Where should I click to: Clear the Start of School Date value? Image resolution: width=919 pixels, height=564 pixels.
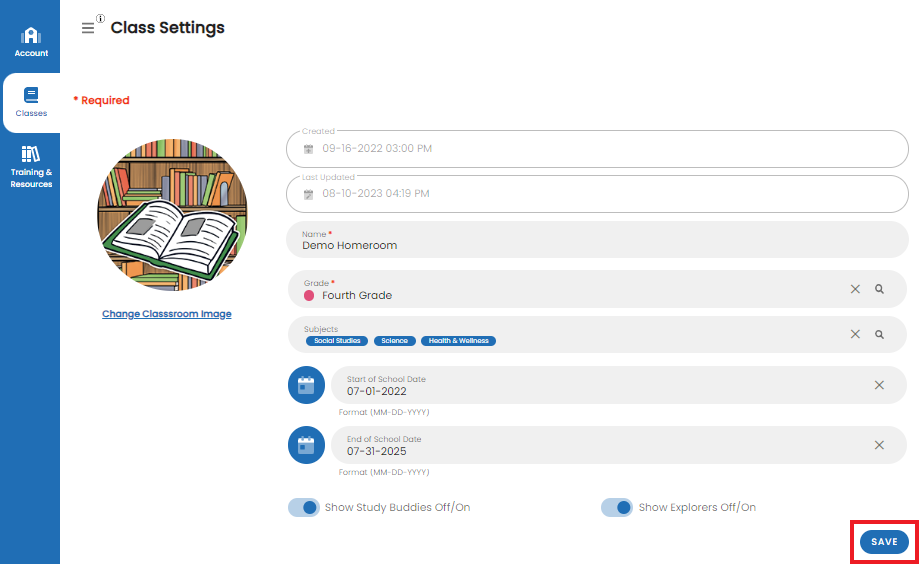879,385
